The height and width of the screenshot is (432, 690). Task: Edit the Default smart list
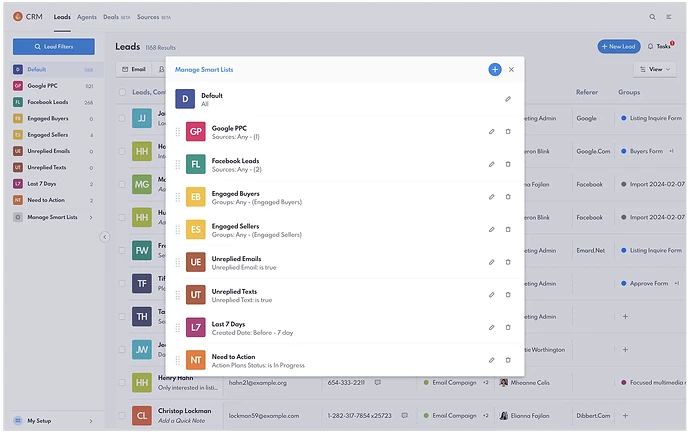(x=507, y=99)
